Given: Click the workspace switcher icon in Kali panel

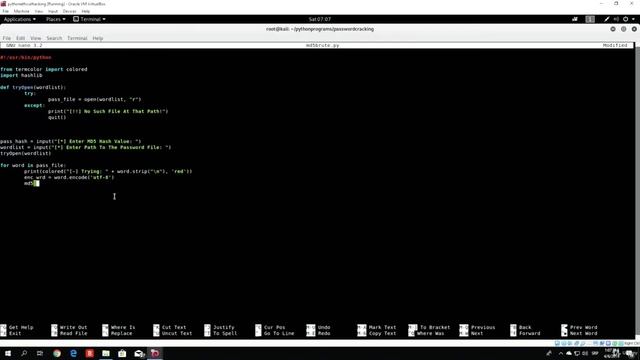Looking at the screenshot, I should [590, 19].
